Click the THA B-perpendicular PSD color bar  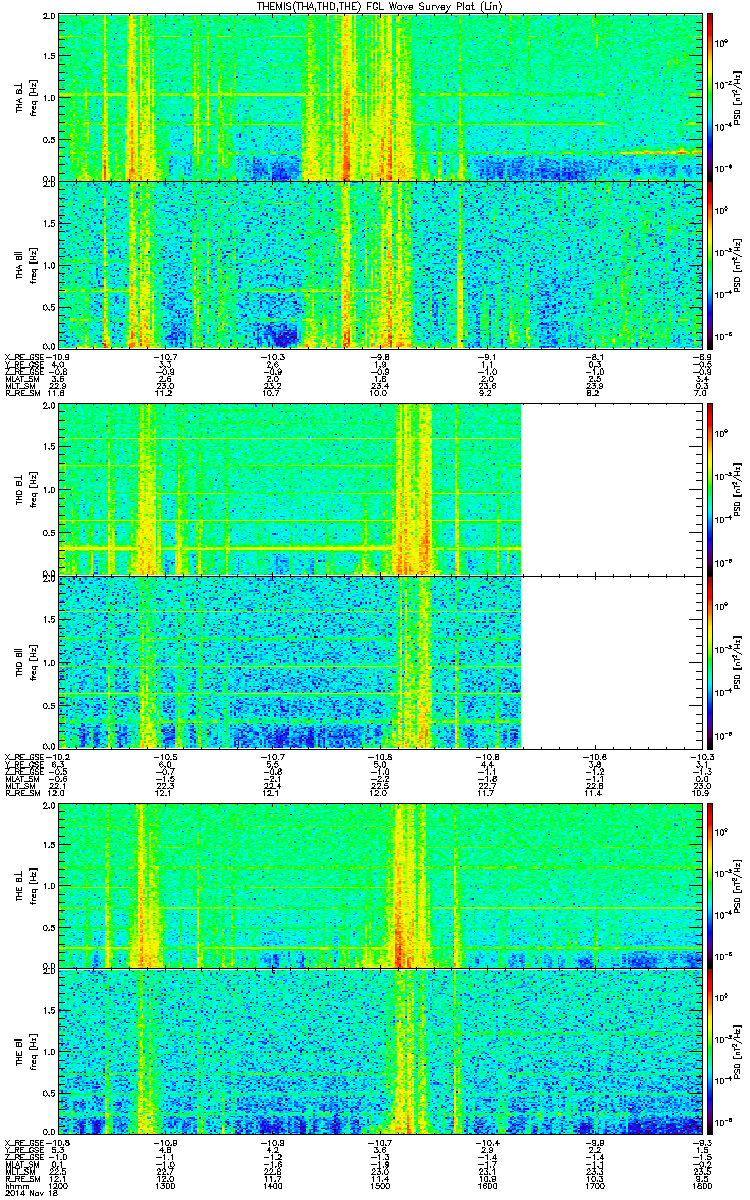click(x=709, y=97)
